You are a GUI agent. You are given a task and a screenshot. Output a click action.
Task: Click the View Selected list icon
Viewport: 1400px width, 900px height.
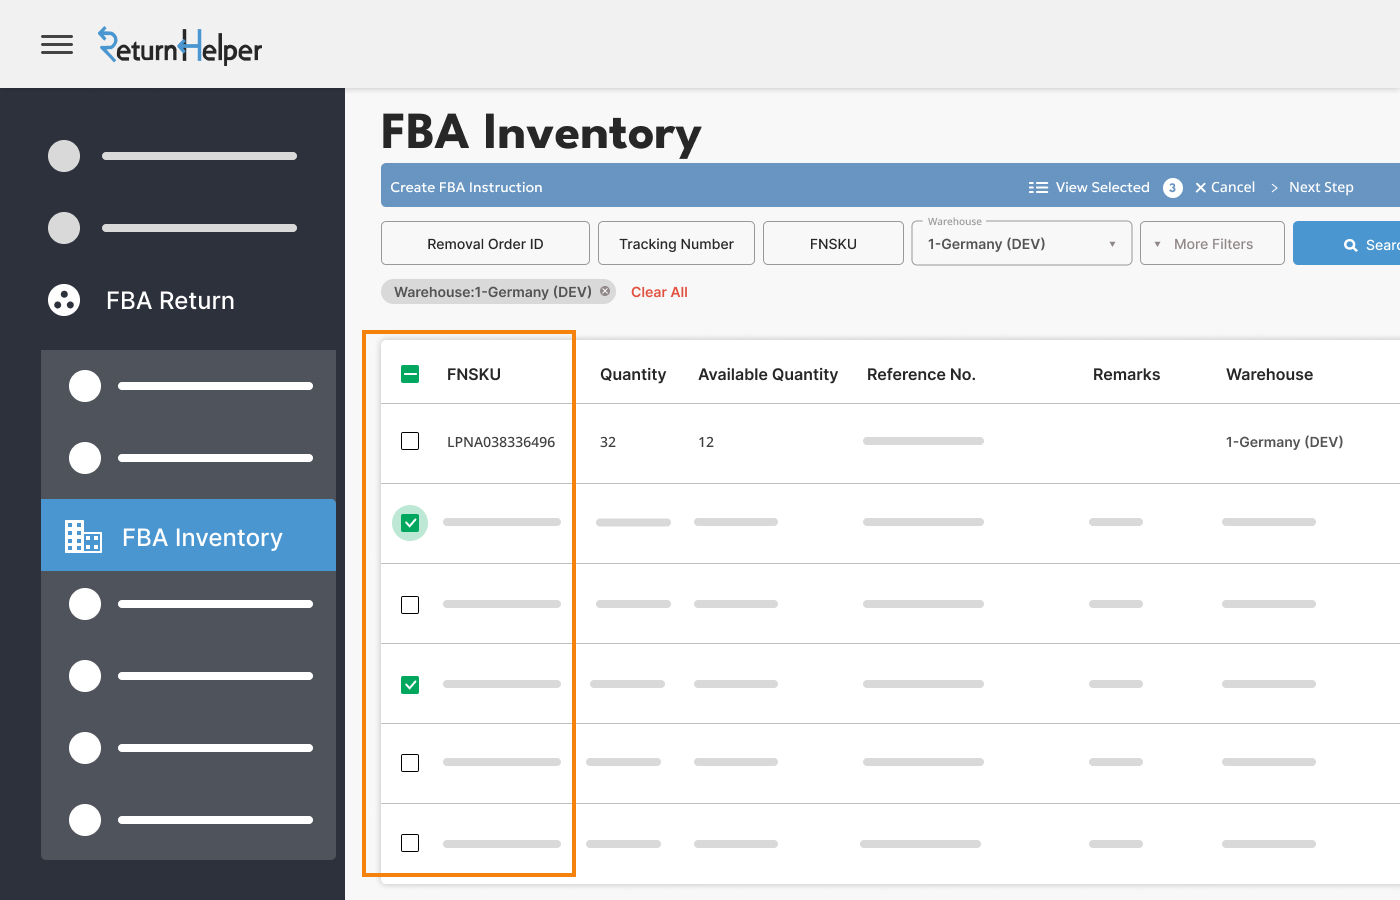click(1038, 187)
